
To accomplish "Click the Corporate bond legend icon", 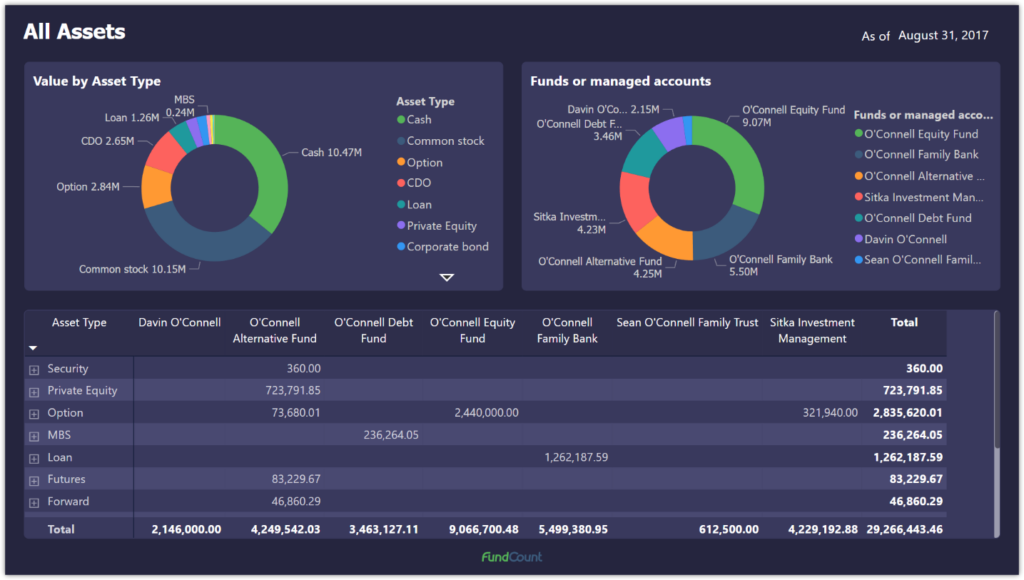I will coord(403,246).
